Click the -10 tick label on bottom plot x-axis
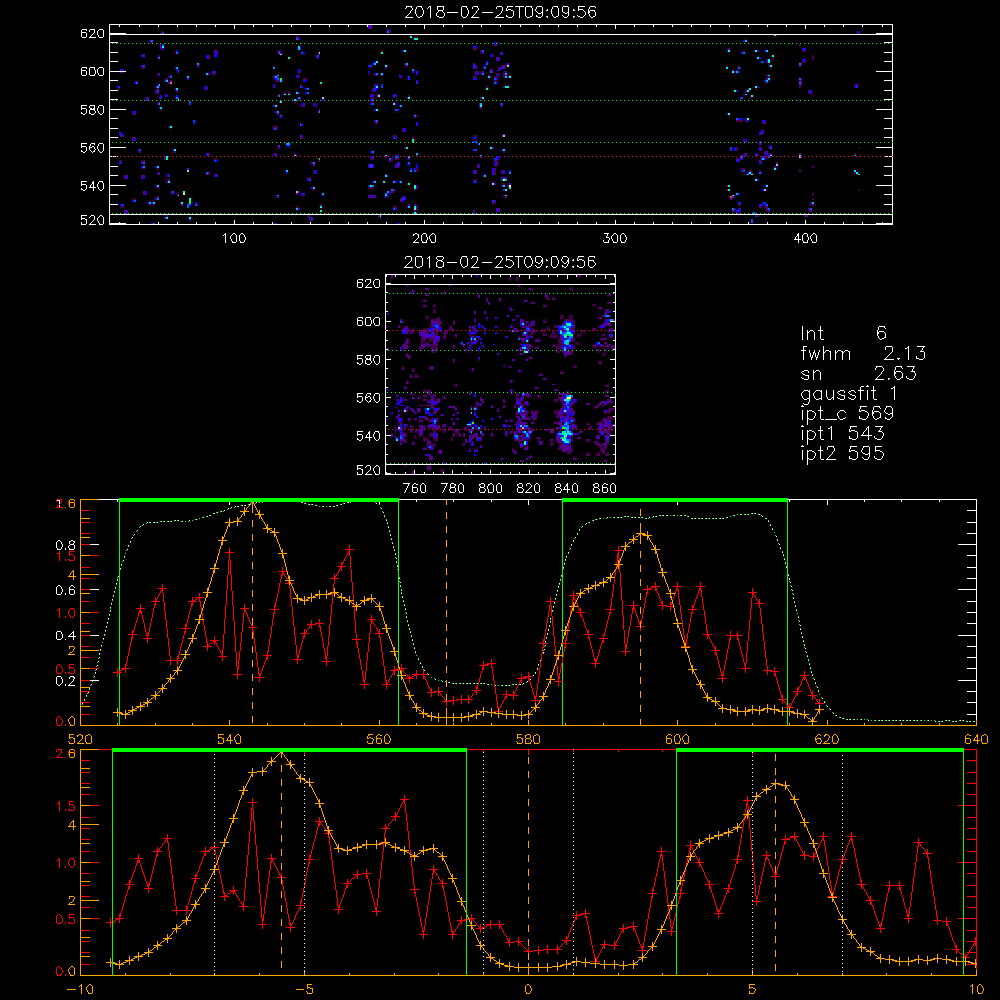Image resolution: width=1000 pixels, height=1000 pixels. 80,990
